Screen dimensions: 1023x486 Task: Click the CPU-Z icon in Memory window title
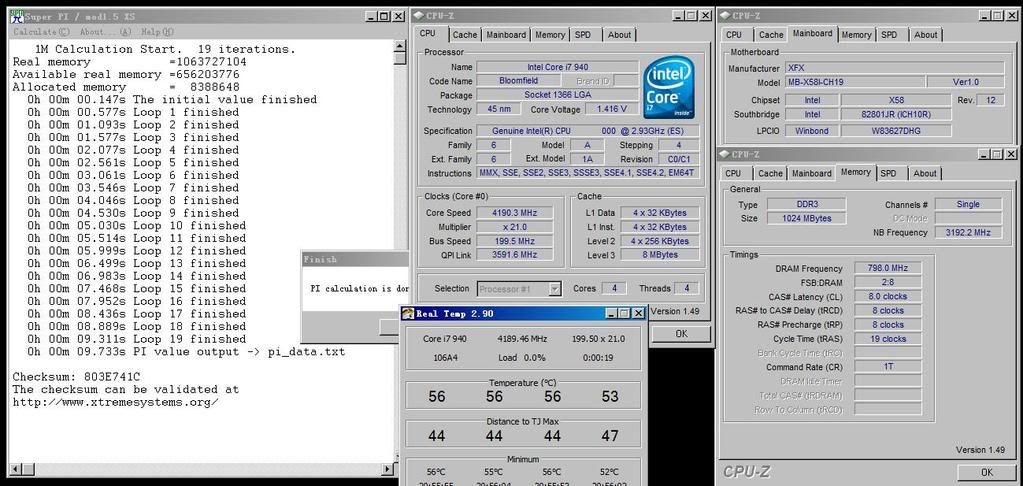pyautogui.click(x=725, y=155)
